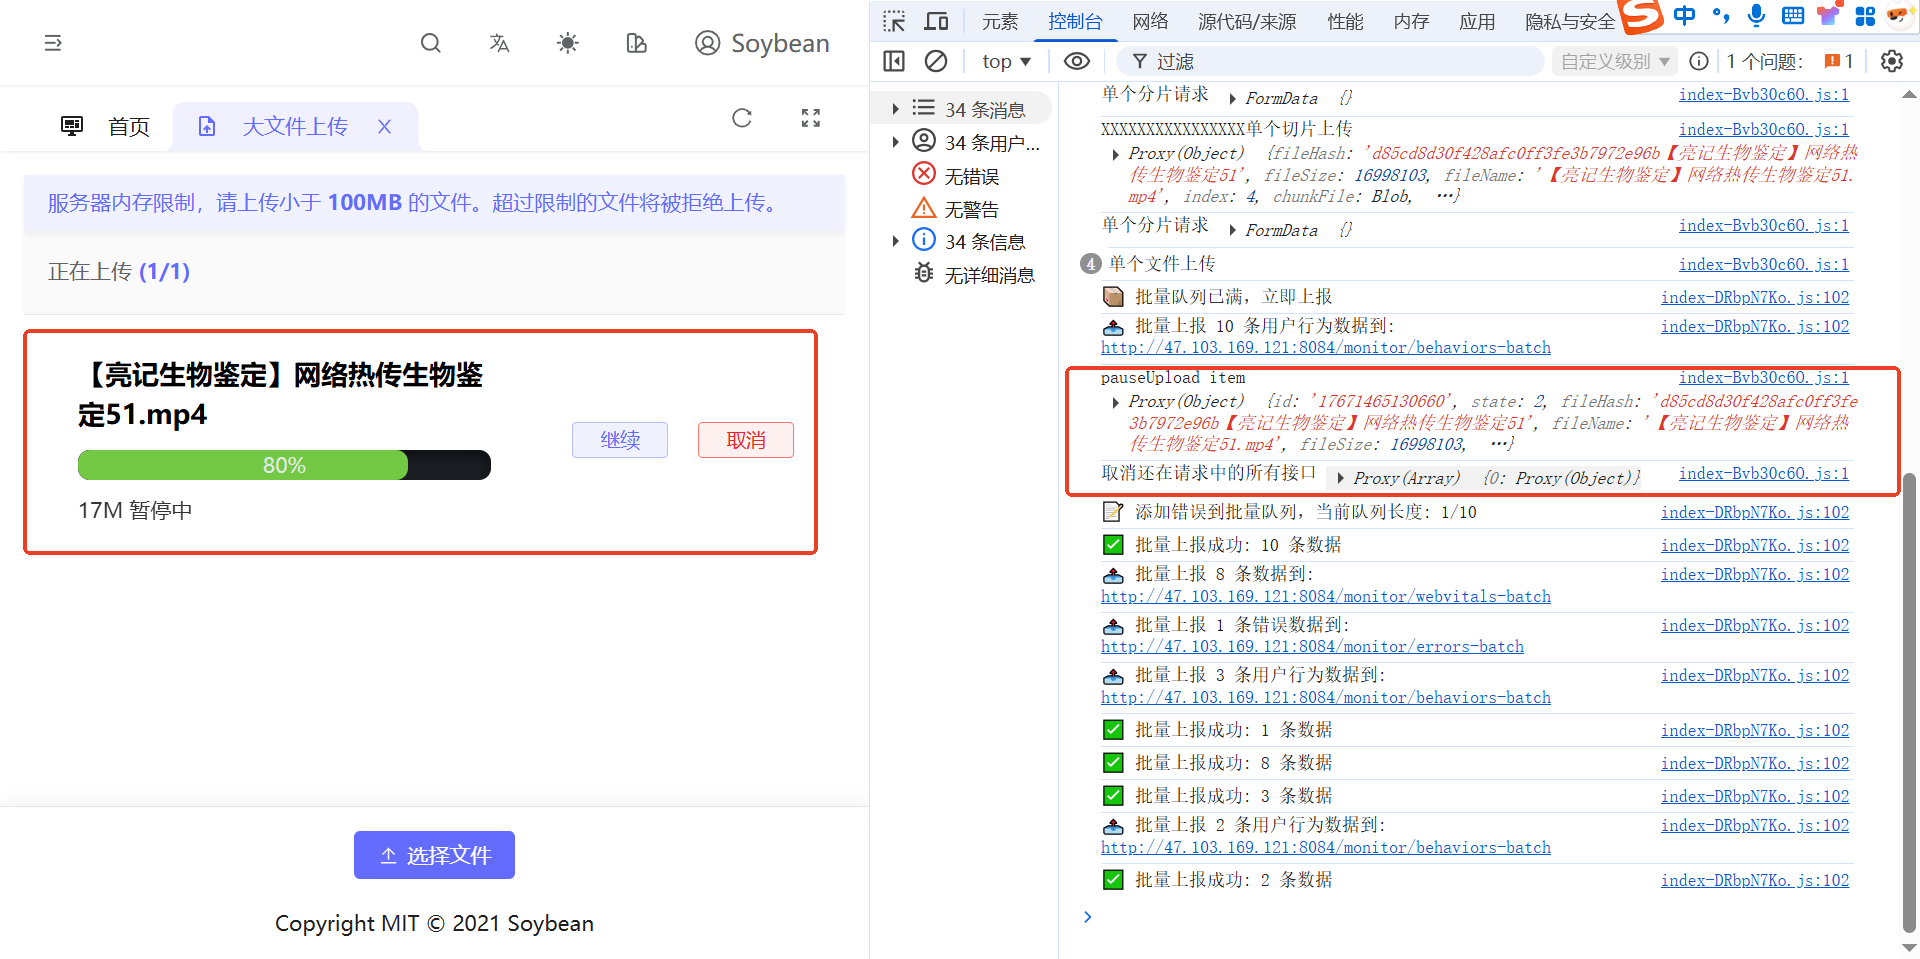Open DevTools settings gear
The height and width of the screenshot is (959, 1920).
1891,61
